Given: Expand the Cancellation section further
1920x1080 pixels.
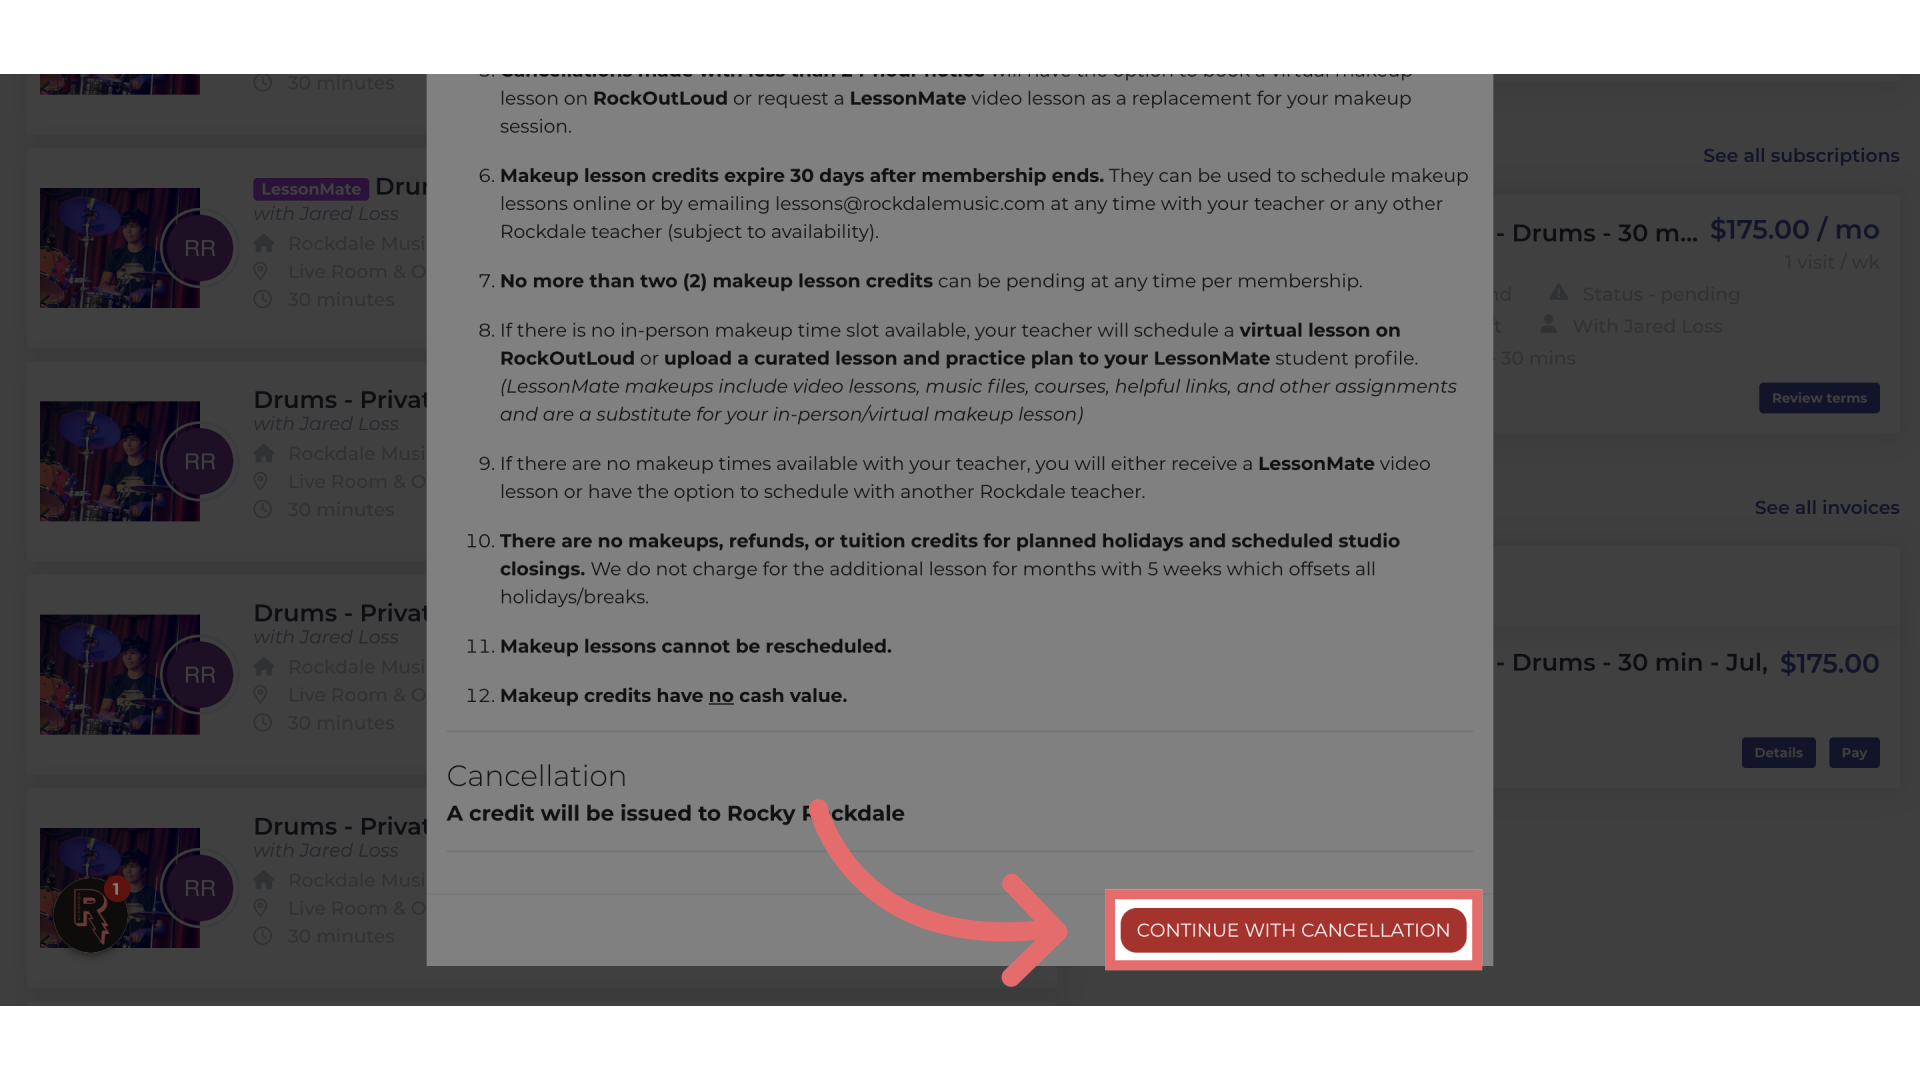Looking at the screenshot, I should pyautogui.click(x=537, y=777).
